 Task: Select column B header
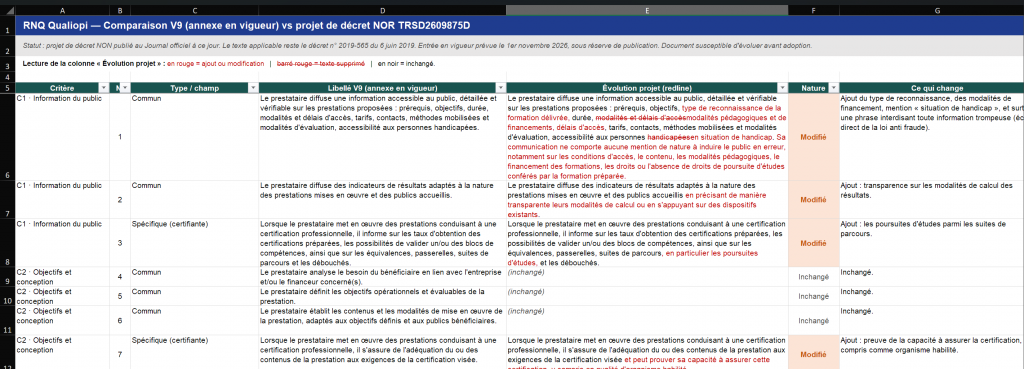click(x=120, y=10)
